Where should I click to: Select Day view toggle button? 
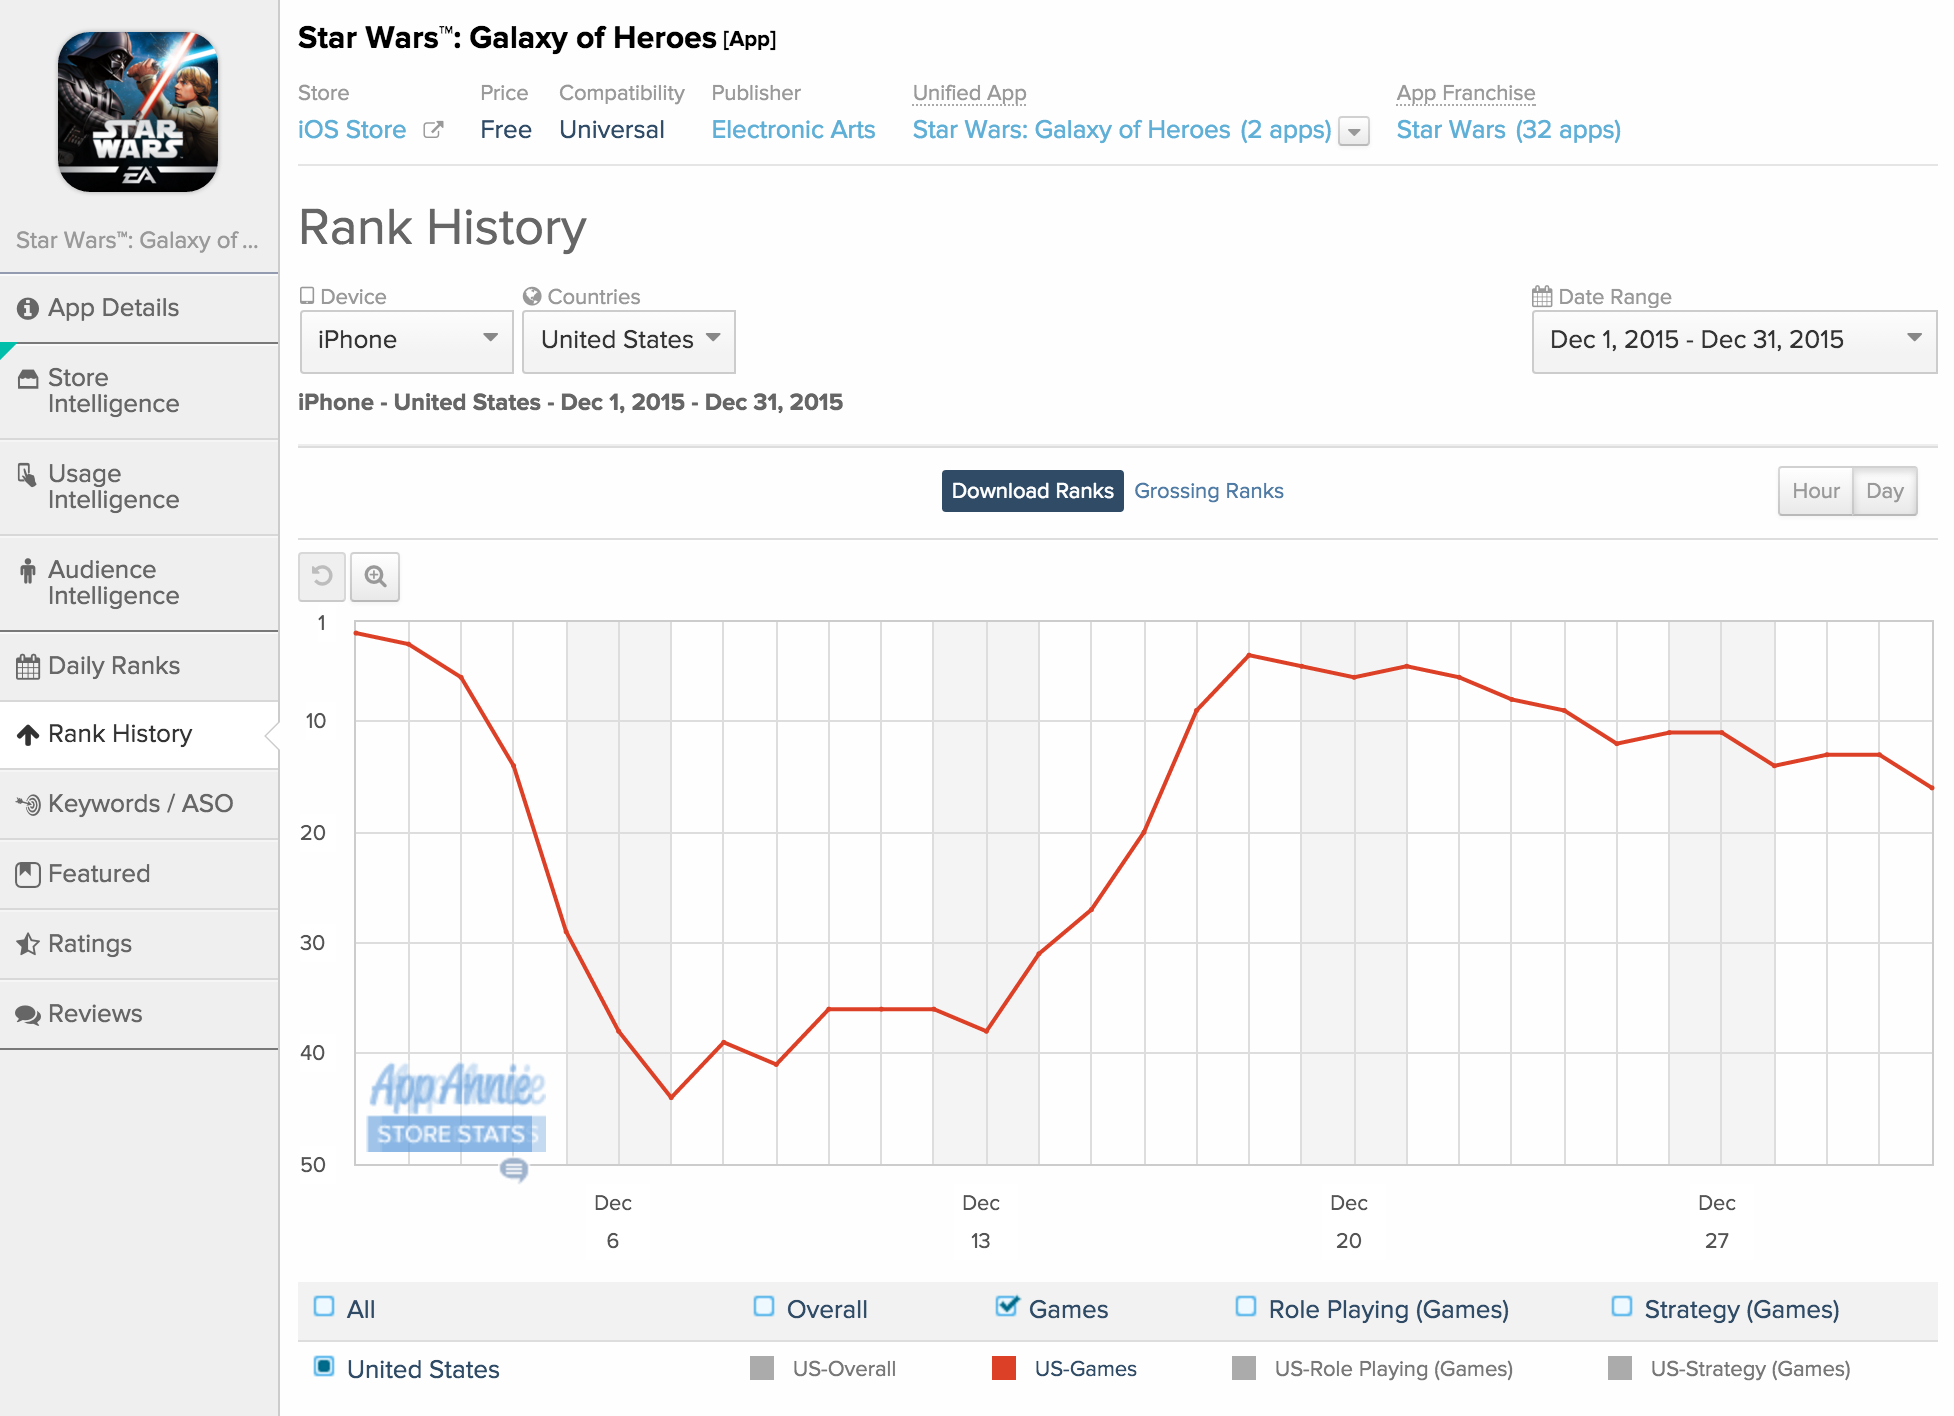click(1886, 490)
